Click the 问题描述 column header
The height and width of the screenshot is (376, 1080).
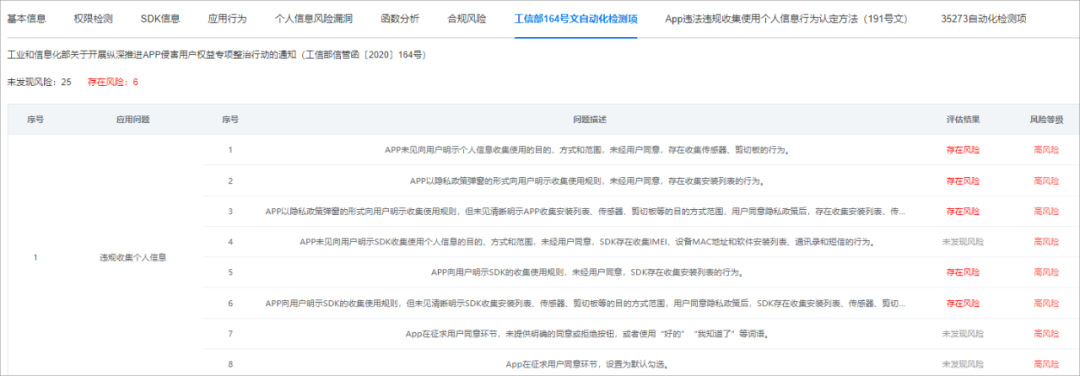(x=590, y=119)
